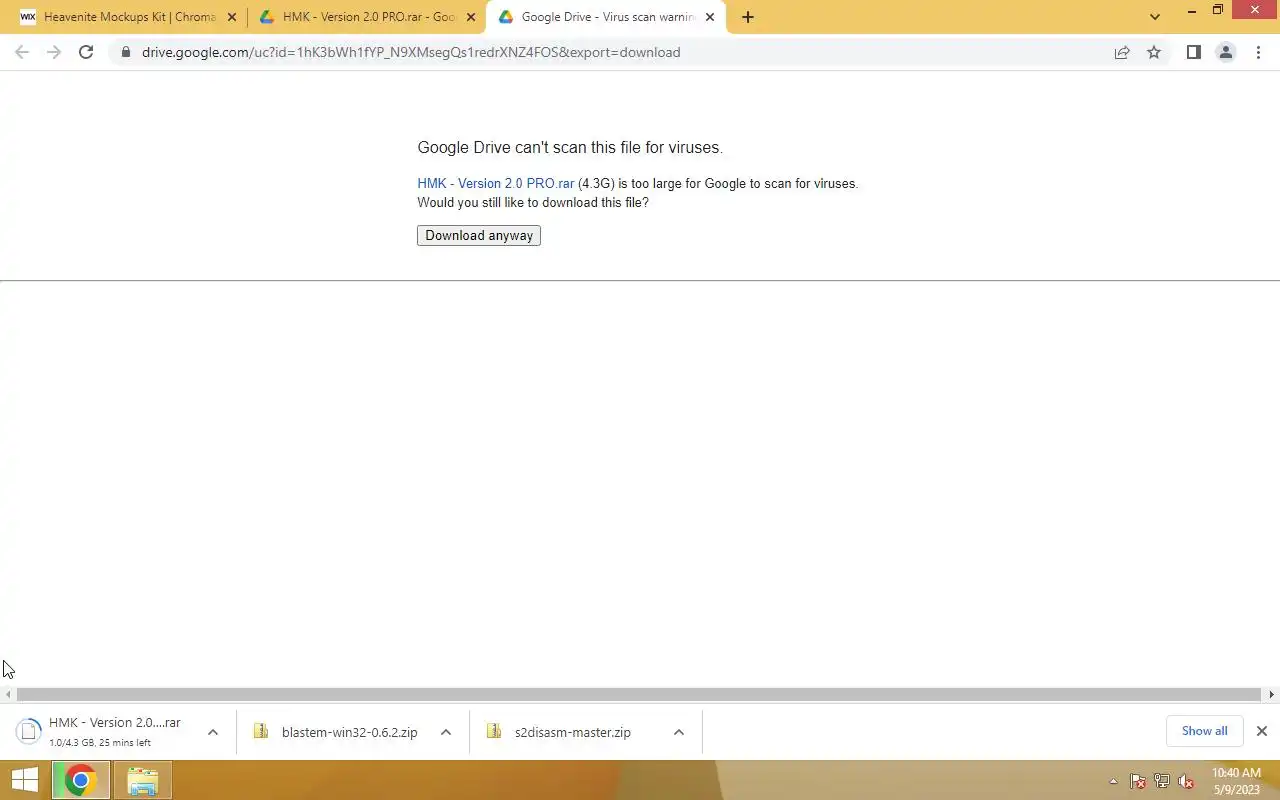Image resolution: width=1280 pixels, height=800 pixels.
Task: Open the Action Center flag icon
Action: click(1138, 782)
